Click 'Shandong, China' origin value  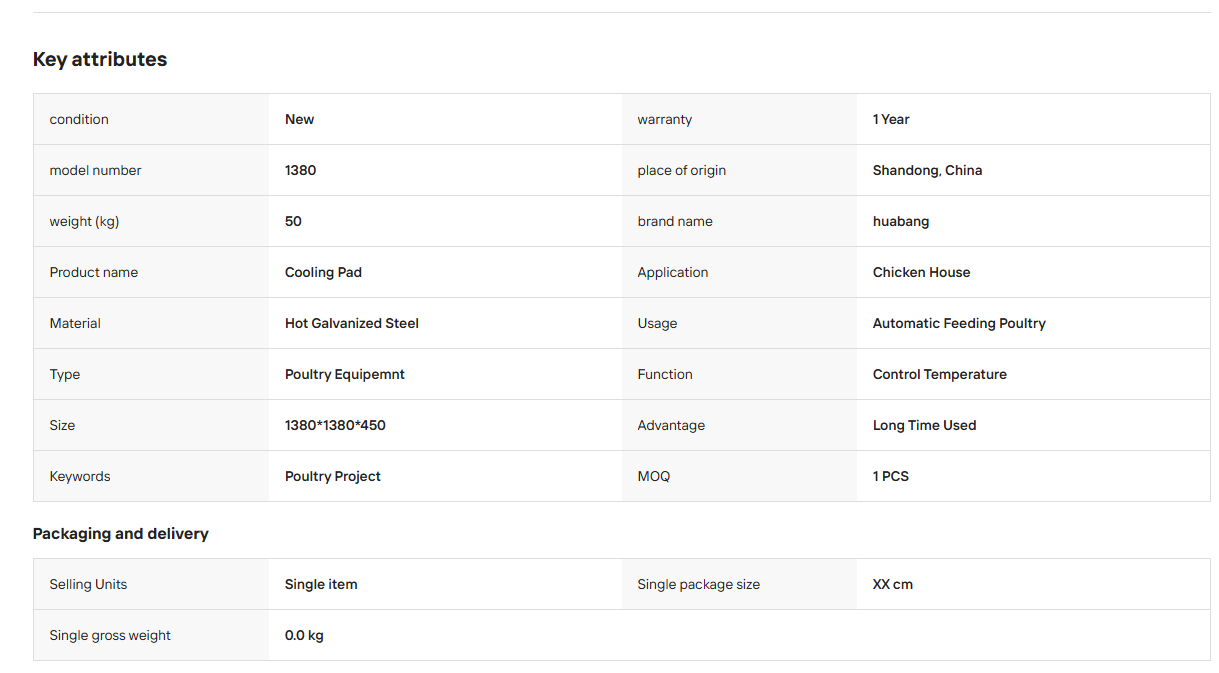[927, 170]
